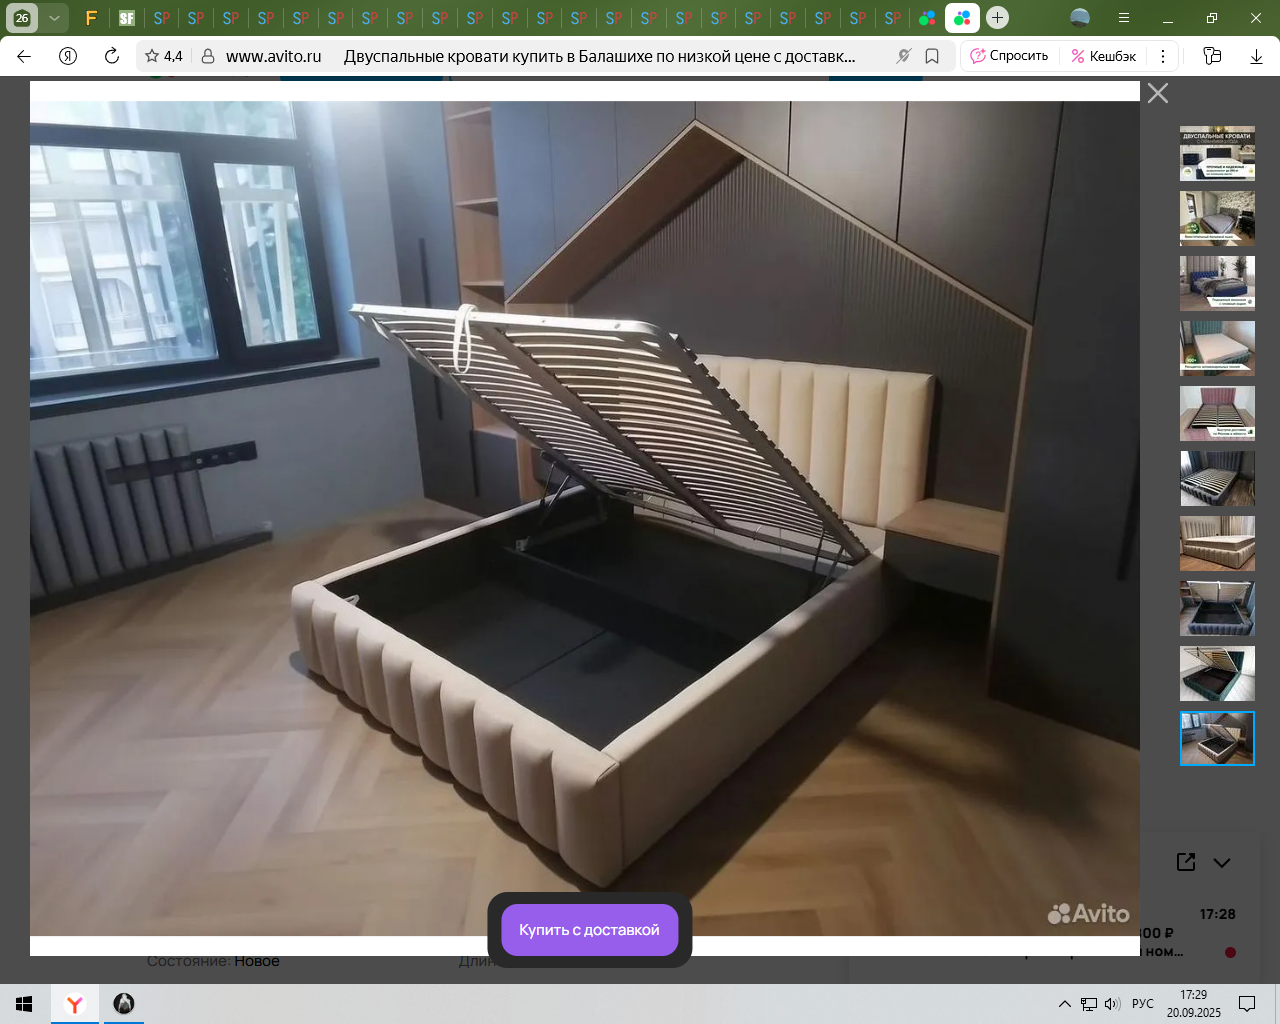Focus the www.avito.ru address field
Image resolution: width=1280 pixels, height=1024 pixels.
tap(274, 56)
